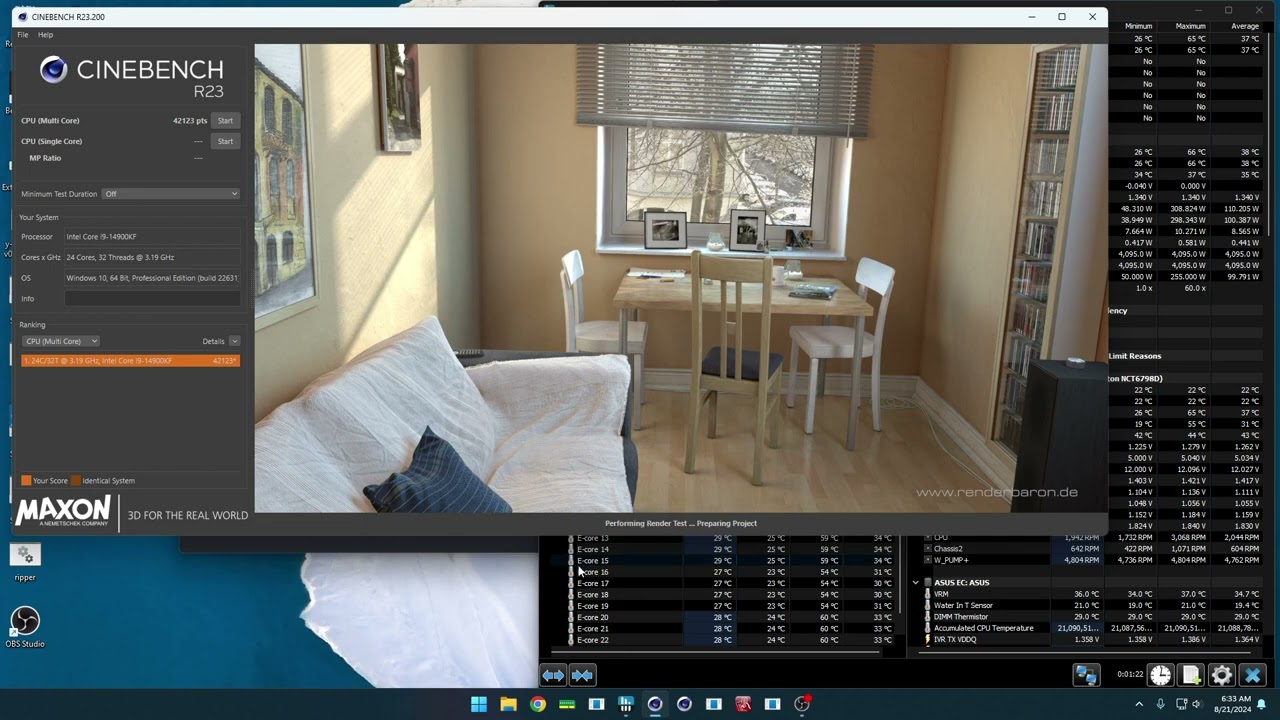Viewport: 1280px width, 720px height.
Task: Open HWiNFO settings gear icon
Action: click(x=1222, y=675)
